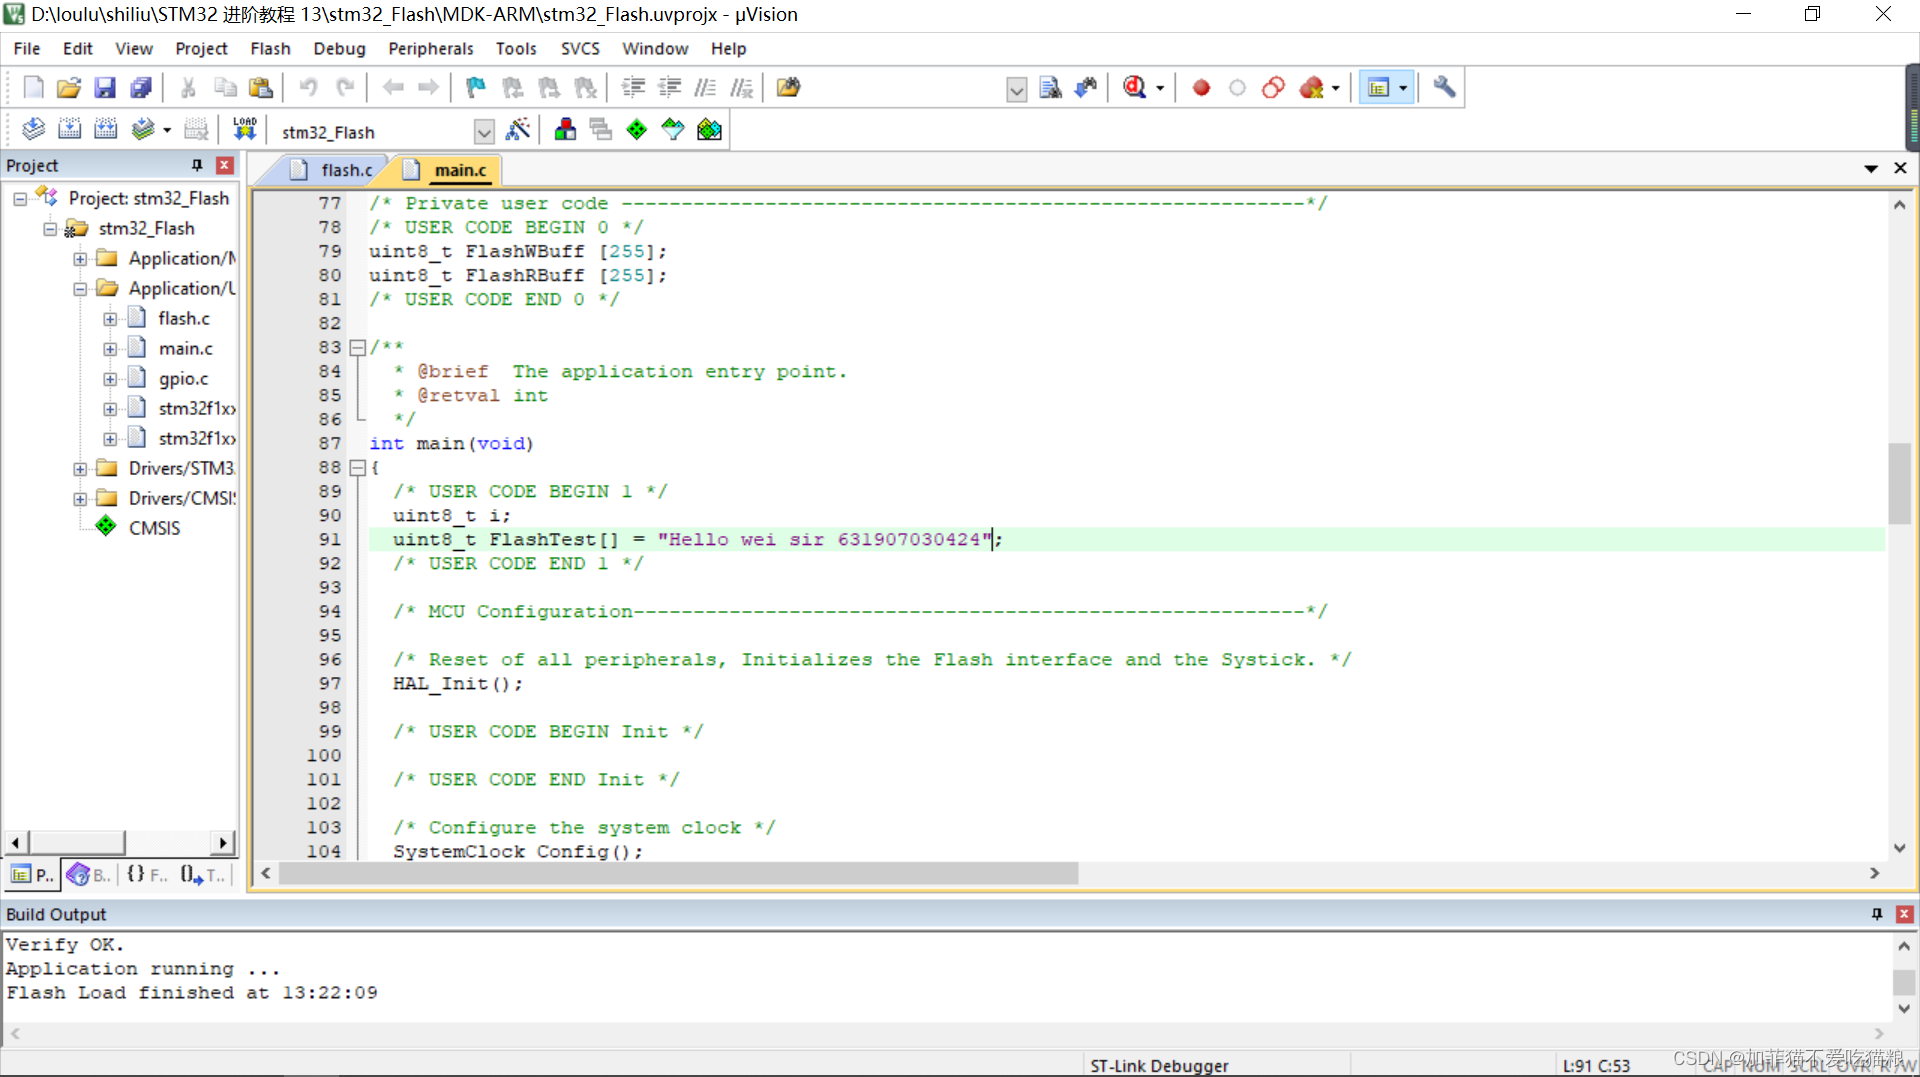Open the SVCS menu
1920x1077 pixels.
[580, 48]
